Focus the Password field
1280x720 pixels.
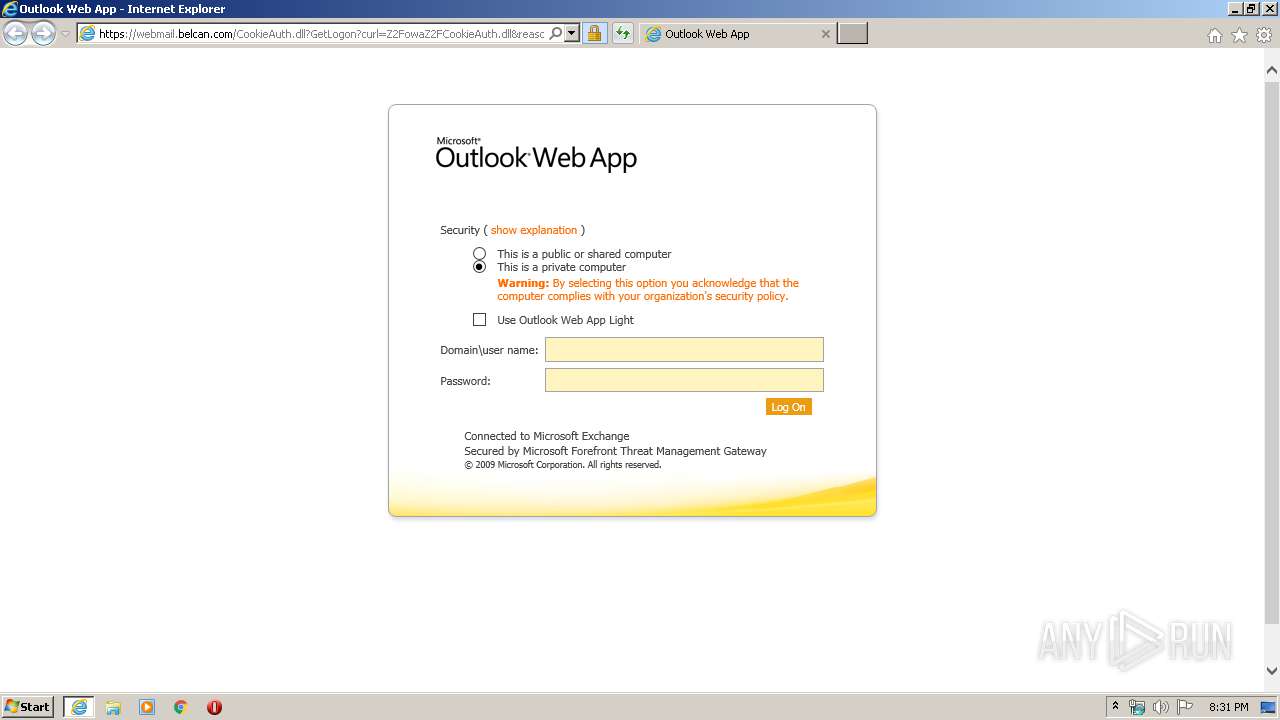click(x=684, y=380)
